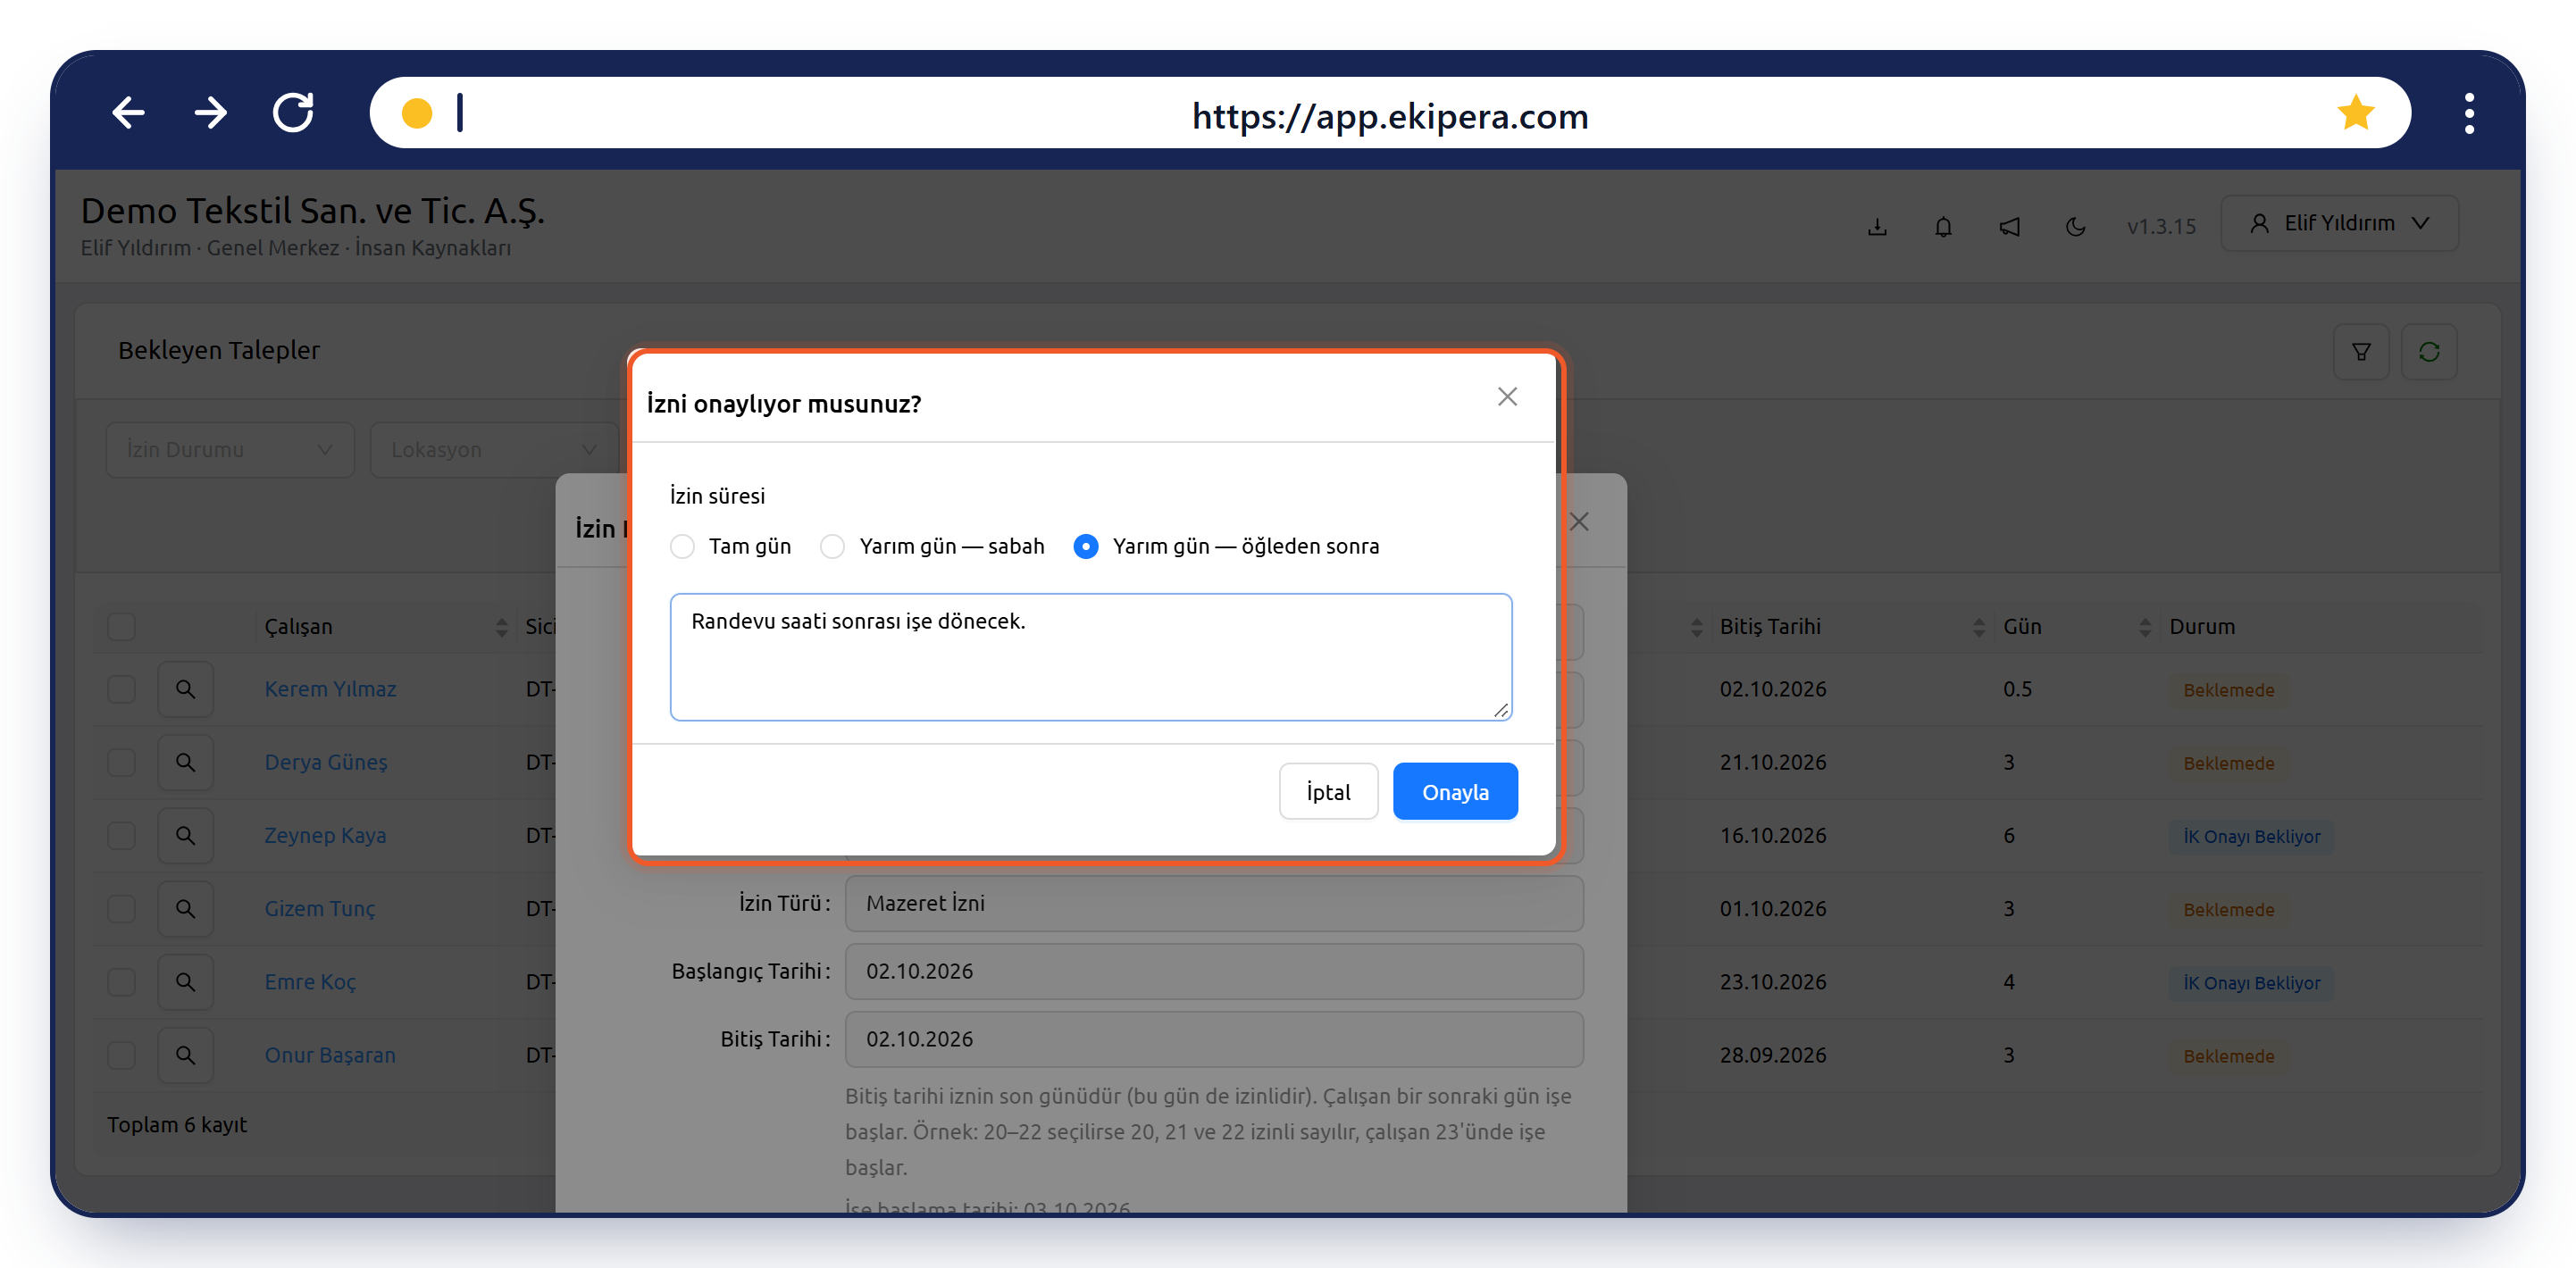
Task: Open the İzin Durumu dropdown
Action: 230,450
